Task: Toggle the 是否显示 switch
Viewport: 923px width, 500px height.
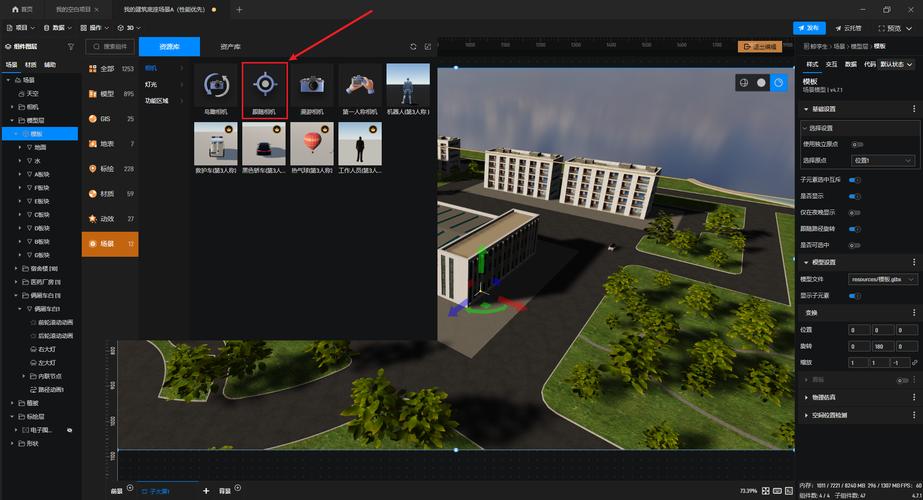Action: pyautogui.click(x=855, y=196)
